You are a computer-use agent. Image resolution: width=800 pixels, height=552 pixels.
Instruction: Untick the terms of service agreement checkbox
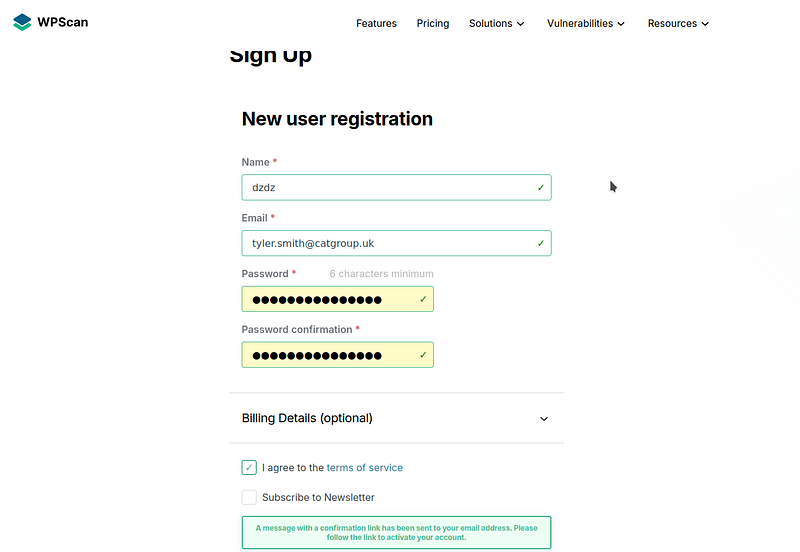pyautogui.click(x=249, y=467)
